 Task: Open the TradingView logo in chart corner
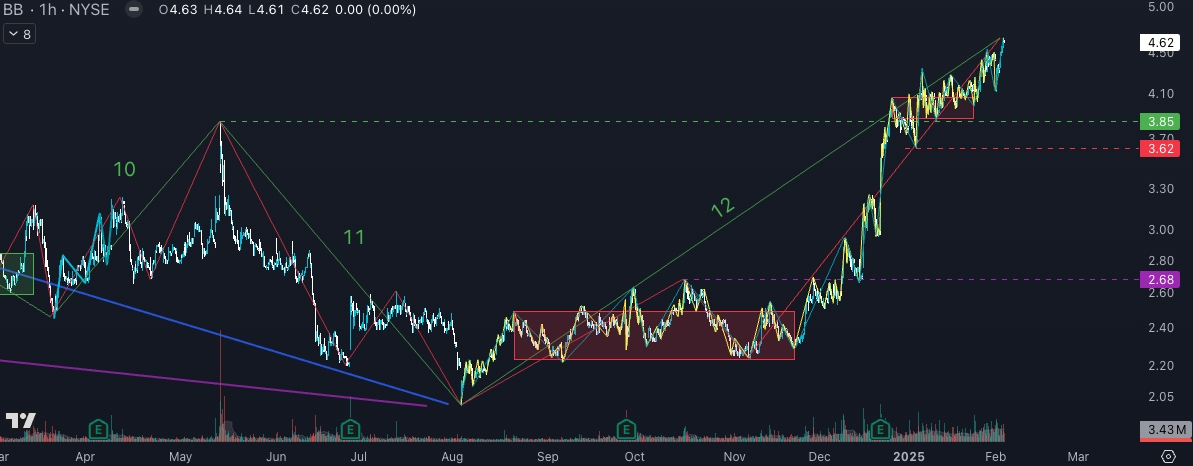click(21, 420)
